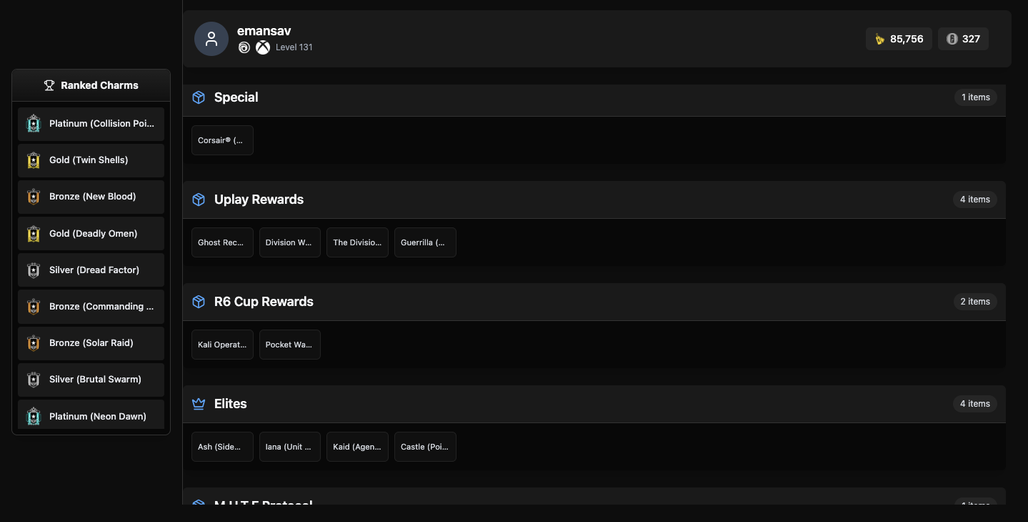Select the Silver (Dread Factor) charm
This screenshot has height=522, width=1028.
pos(91,270)
